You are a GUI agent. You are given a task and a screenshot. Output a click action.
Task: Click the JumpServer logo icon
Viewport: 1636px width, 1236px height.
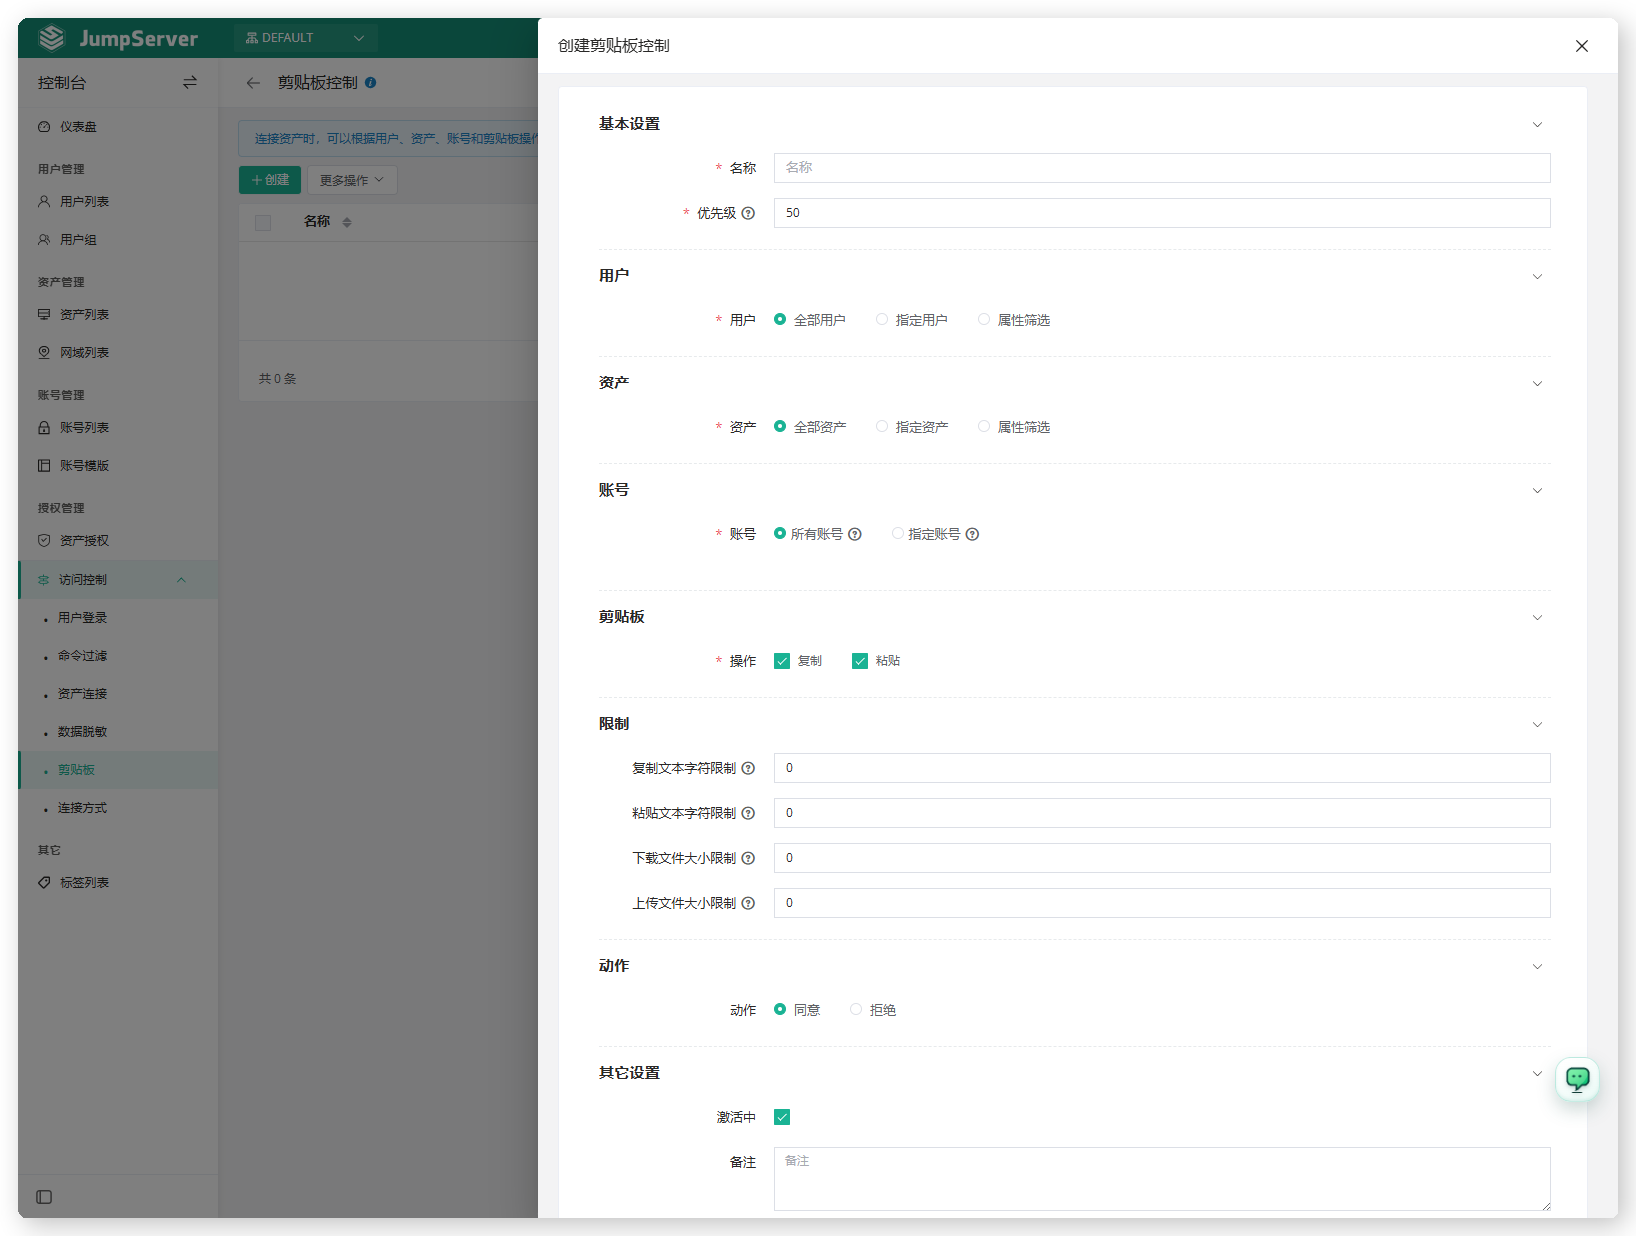click(x=52, y=38)
